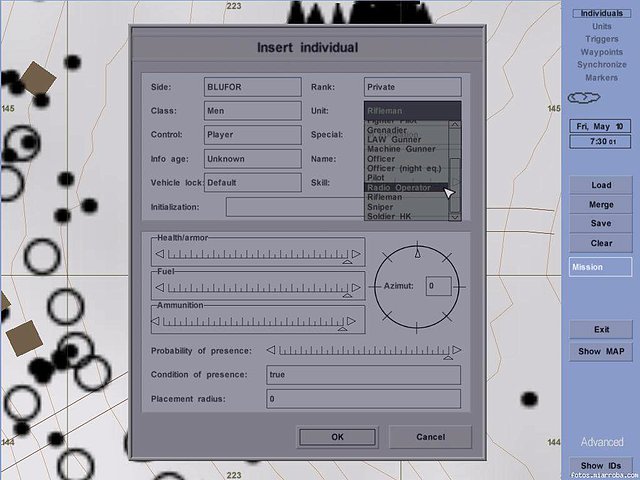Viewport: 640px width, 480px height.
Task: Click the Probability of presence slider track
Action: pyautogui.click(x=364, y=351)
